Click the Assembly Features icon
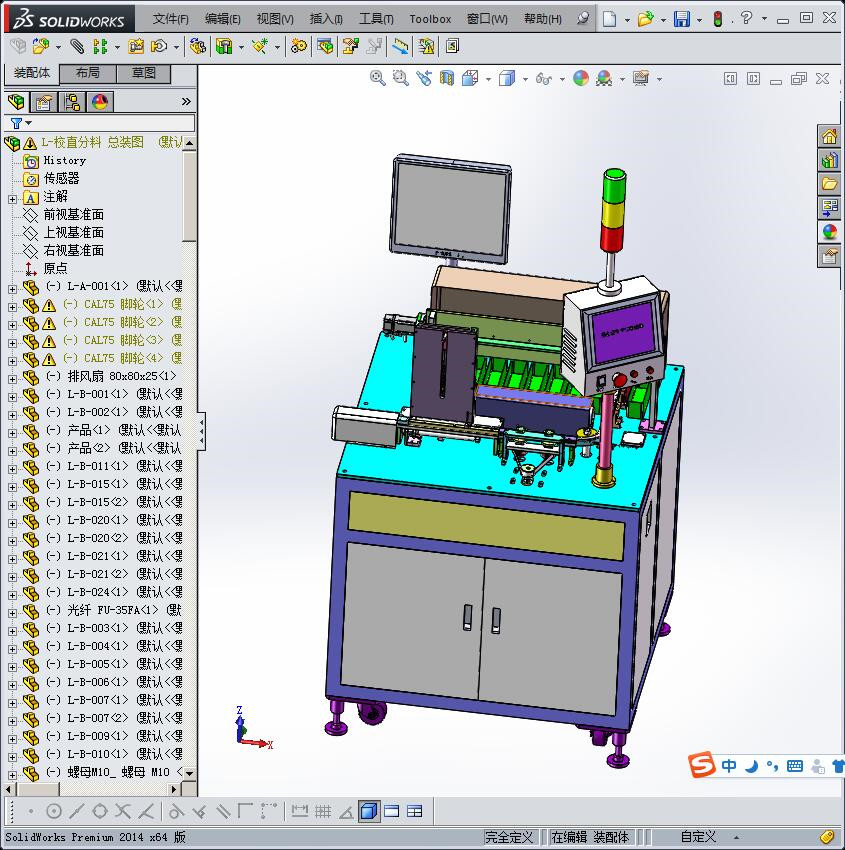845x850 pixels. click(x=224, y=47)
